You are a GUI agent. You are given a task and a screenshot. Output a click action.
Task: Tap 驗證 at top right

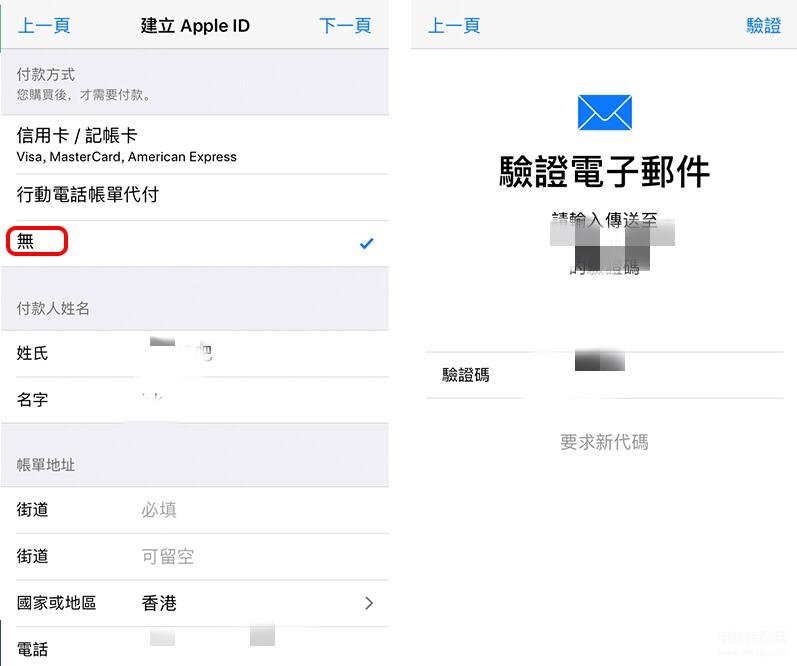tap(763, 25)
